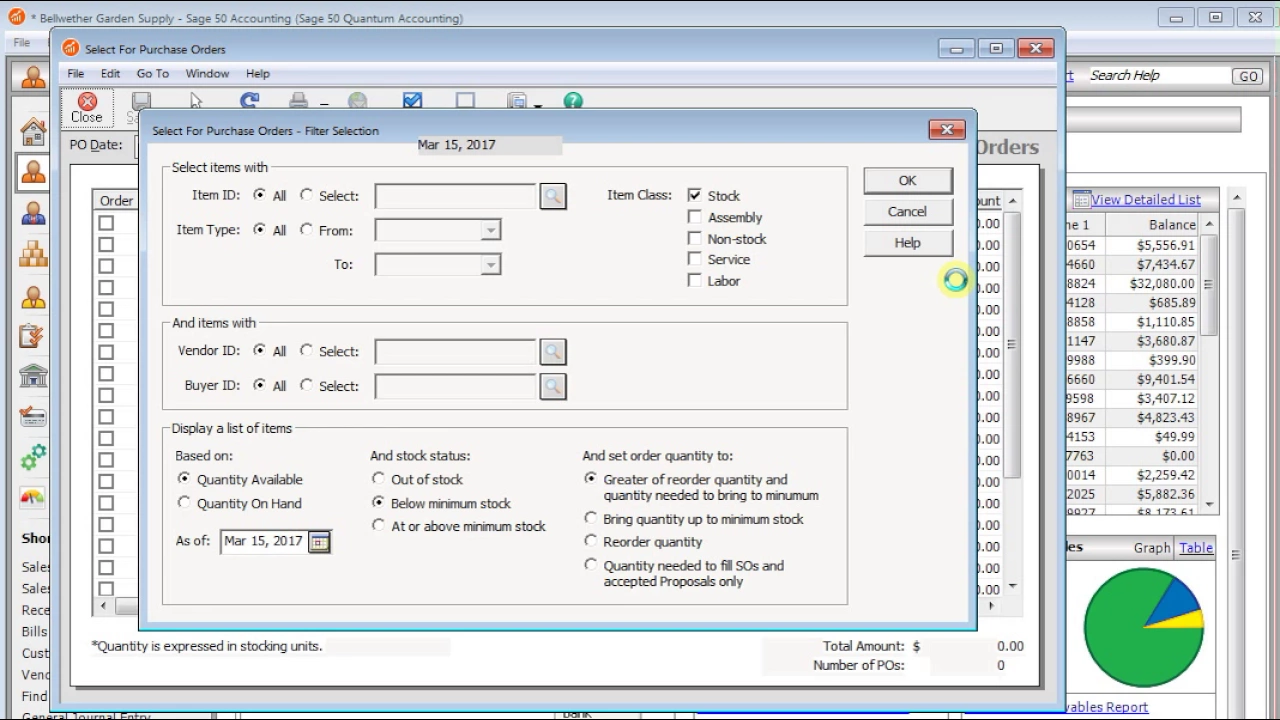Open the Window menu
1280x720 pixels.
tap(207, 74)
